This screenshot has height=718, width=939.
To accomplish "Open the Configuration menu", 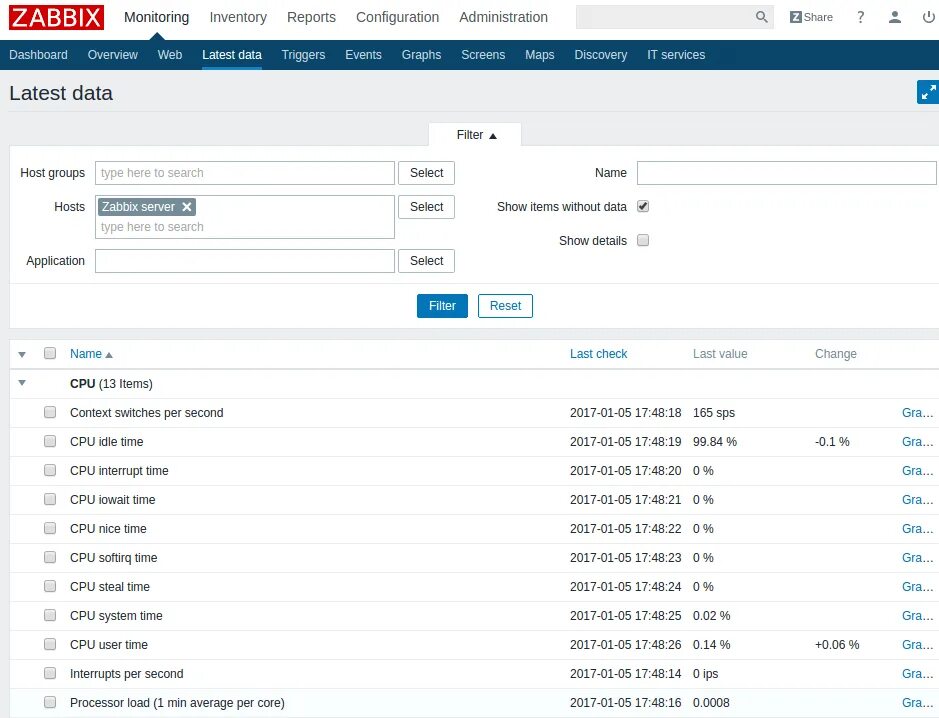I will [x=398, y=17].
